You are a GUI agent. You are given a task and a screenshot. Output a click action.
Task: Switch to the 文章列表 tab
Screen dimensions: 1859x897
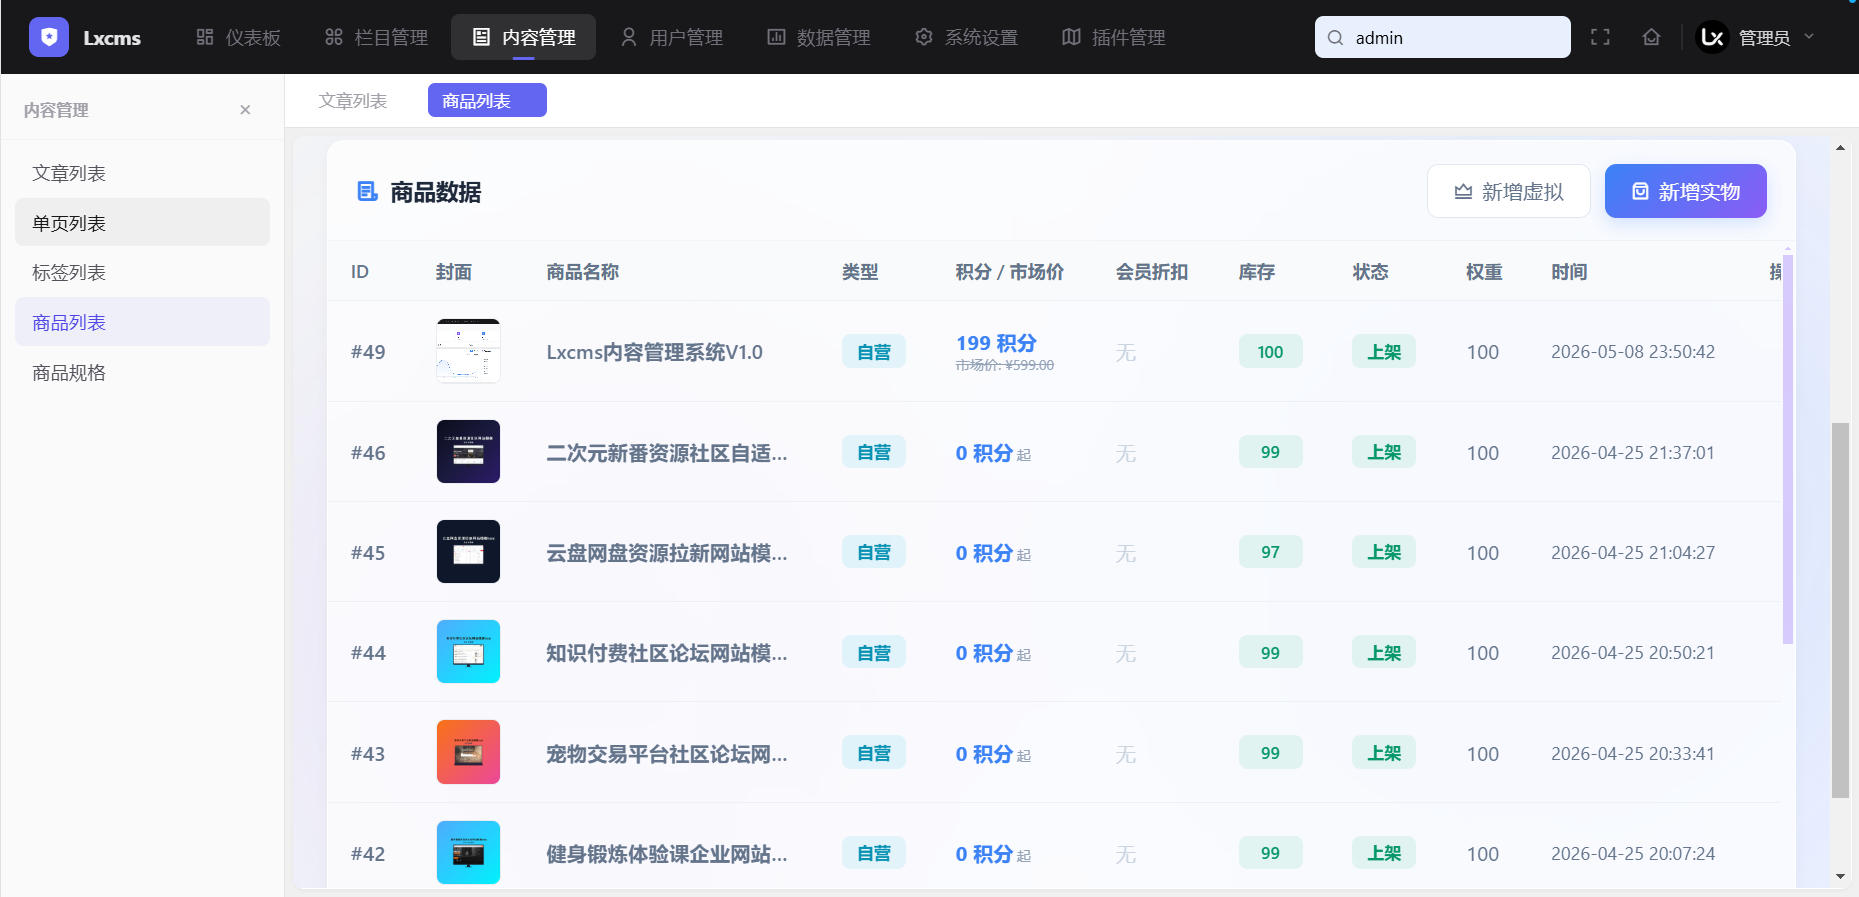tap(353, 100)
